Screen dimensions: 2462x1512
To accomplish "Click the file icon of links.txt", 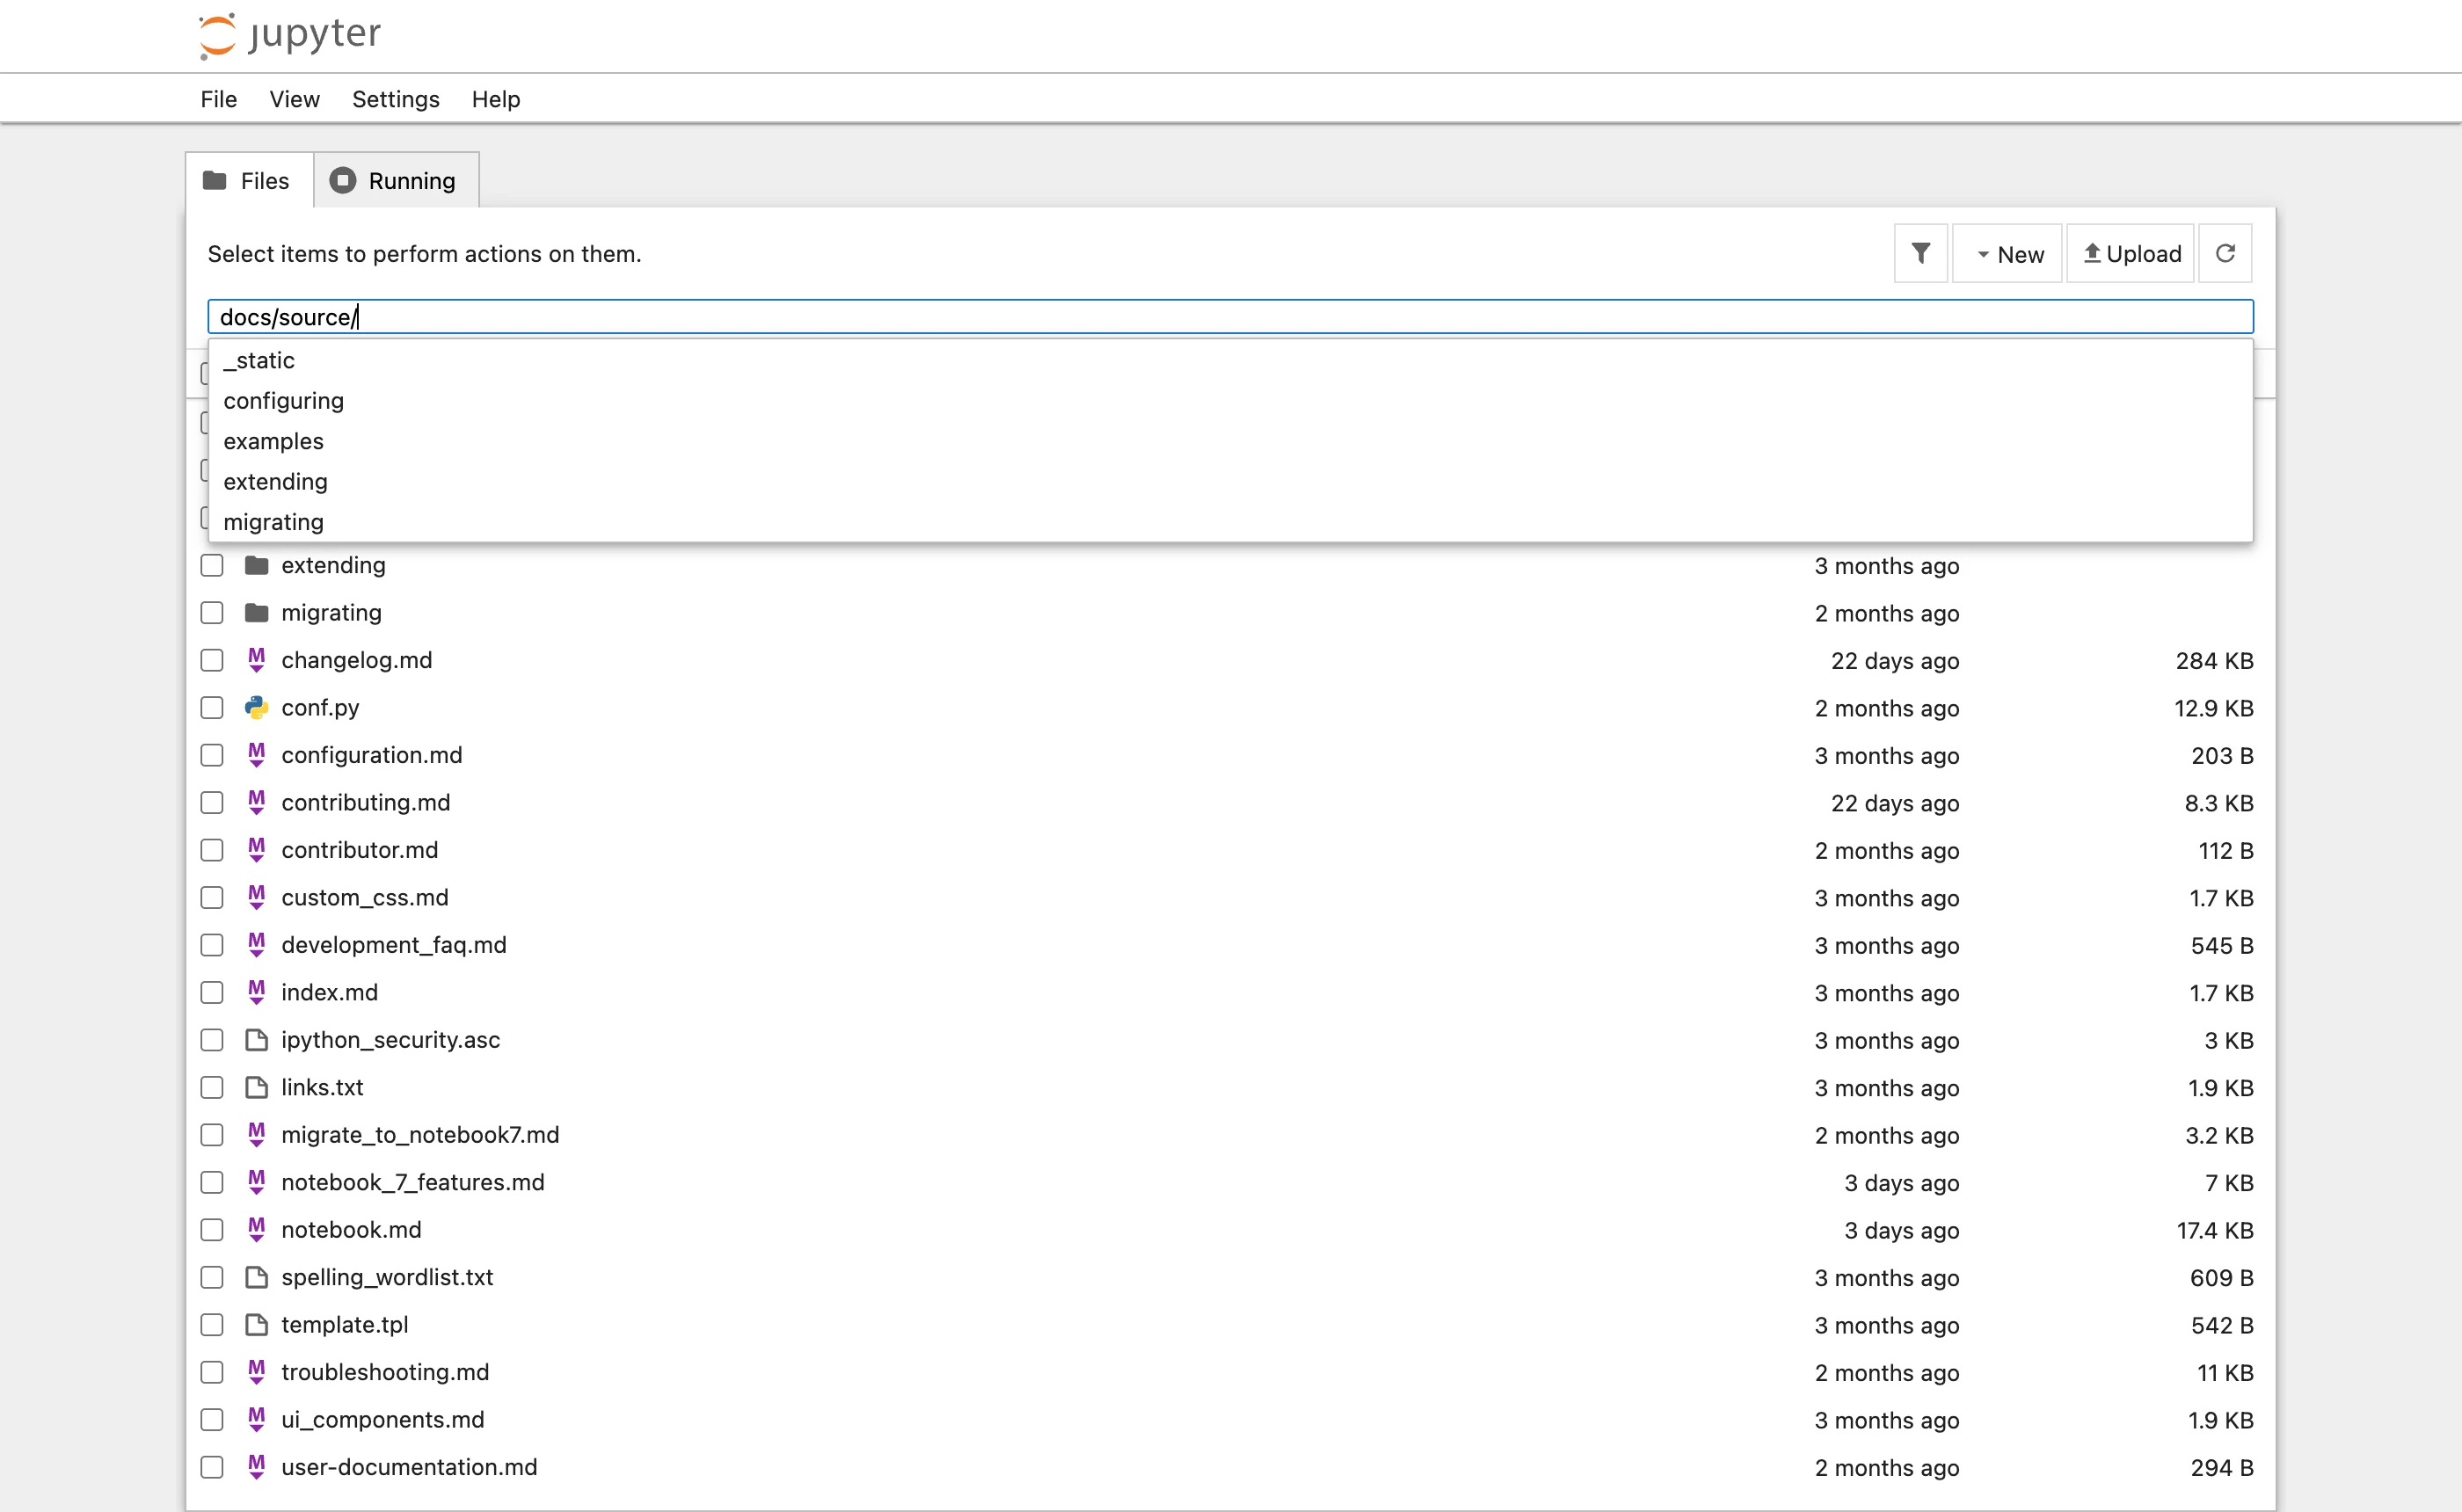I will click(x=257, y=1088).
